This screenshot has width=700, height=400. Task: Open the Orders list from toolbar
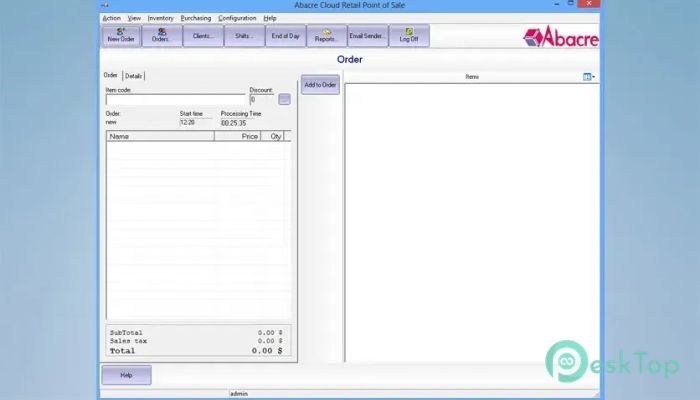click(x=162, y=36)
